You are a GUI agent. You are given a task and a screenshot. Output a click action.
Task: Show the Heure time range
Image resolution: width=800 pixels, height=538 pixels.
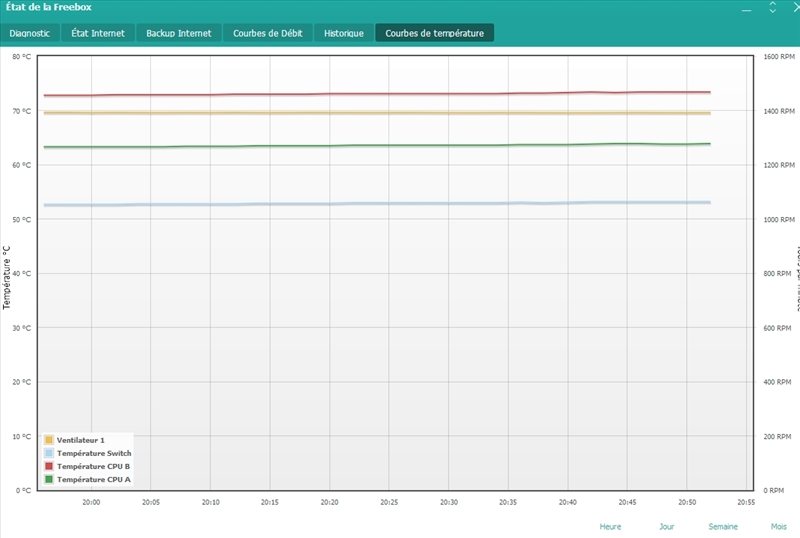(610, 526)
